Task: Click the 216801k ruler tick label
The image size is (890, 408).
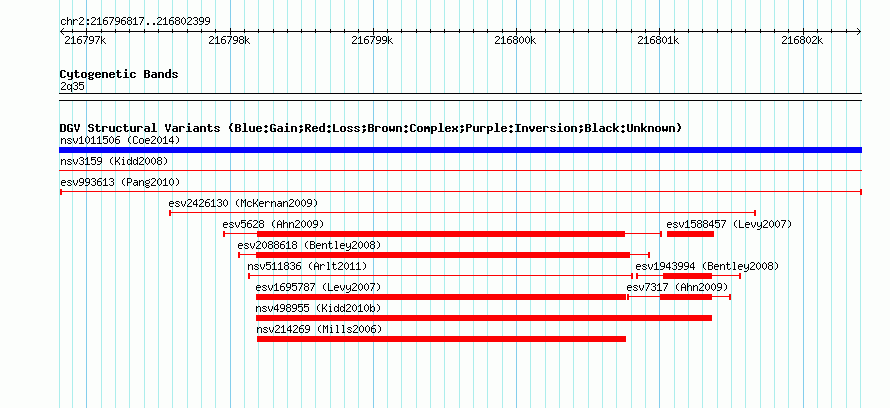Action: pyautogui.click(x=659, y=40)
